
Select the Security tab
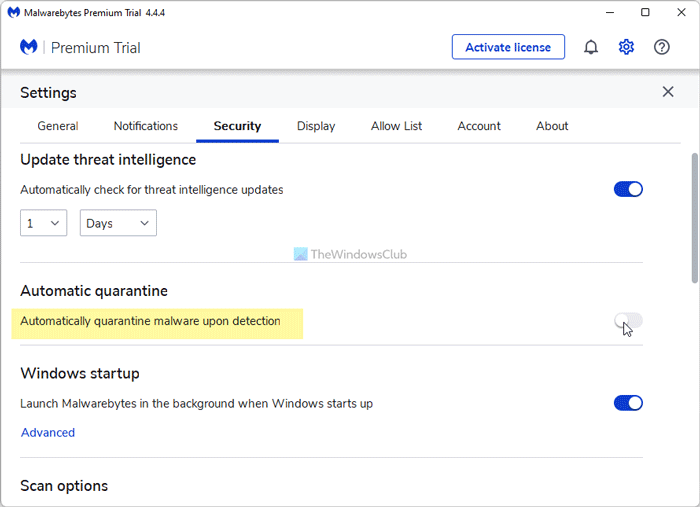click(237, 126)
